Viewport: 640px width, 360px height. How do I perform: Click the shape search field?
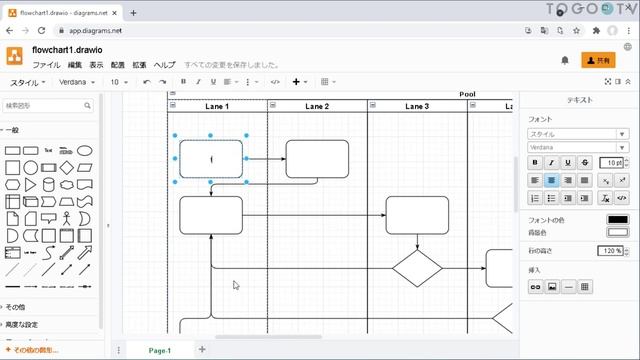[x=48, y=106]
